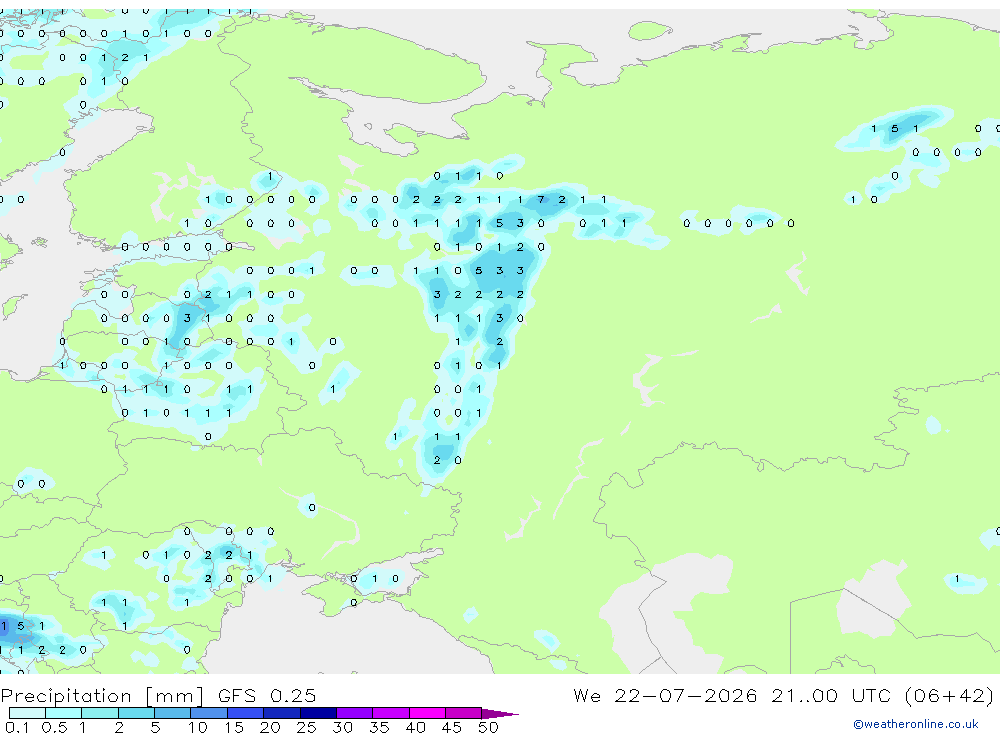Click the 'Precipitation [mm]' title text
This screenshot has height=733, width=1000.
click(102, 695)
